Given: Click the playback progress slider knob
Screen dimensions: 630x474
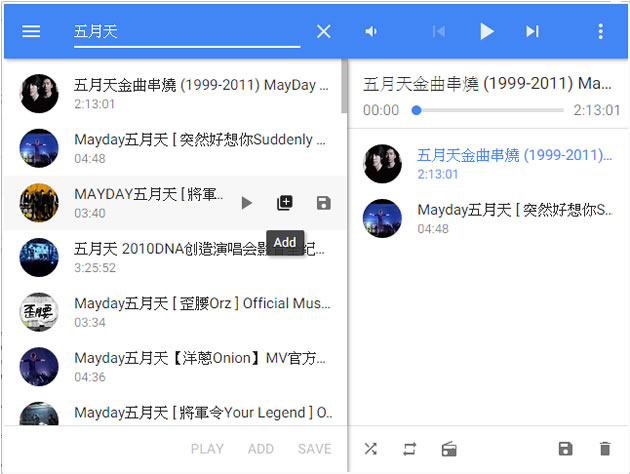Looking at the screenshot, I should pos(417,110).
